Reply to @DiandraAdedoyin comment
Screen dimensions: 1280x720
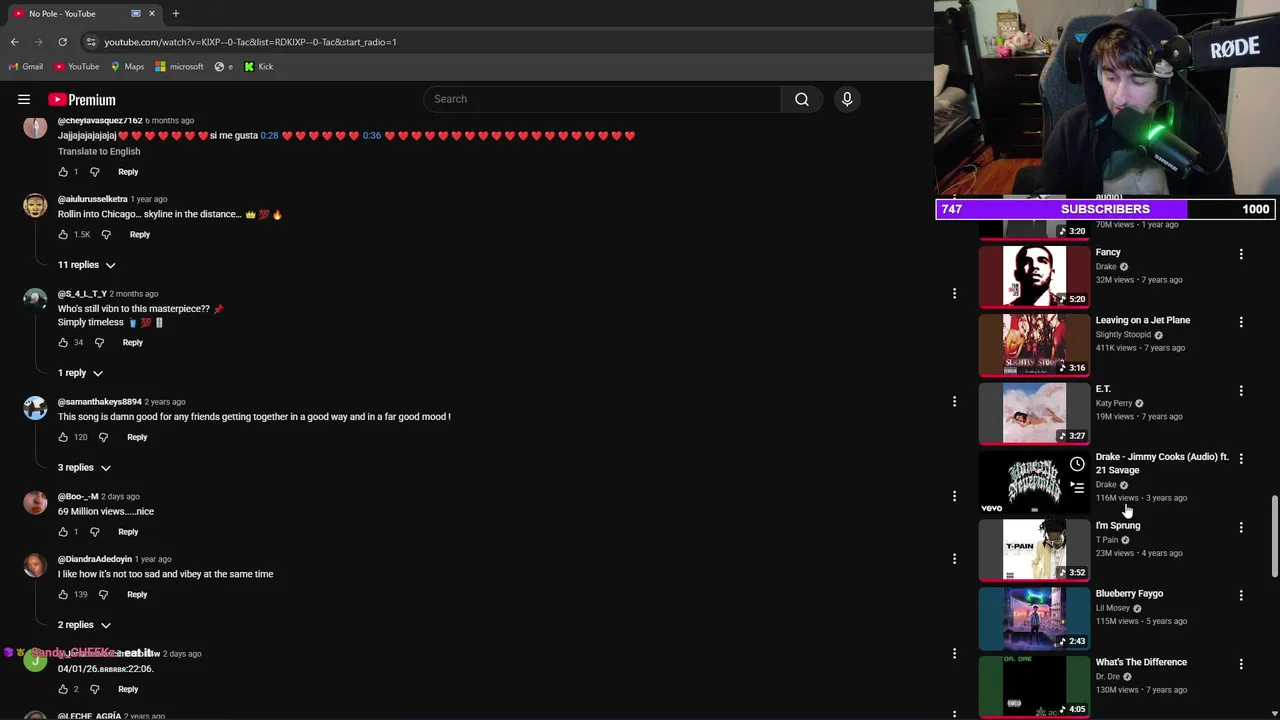click(137, 594)
